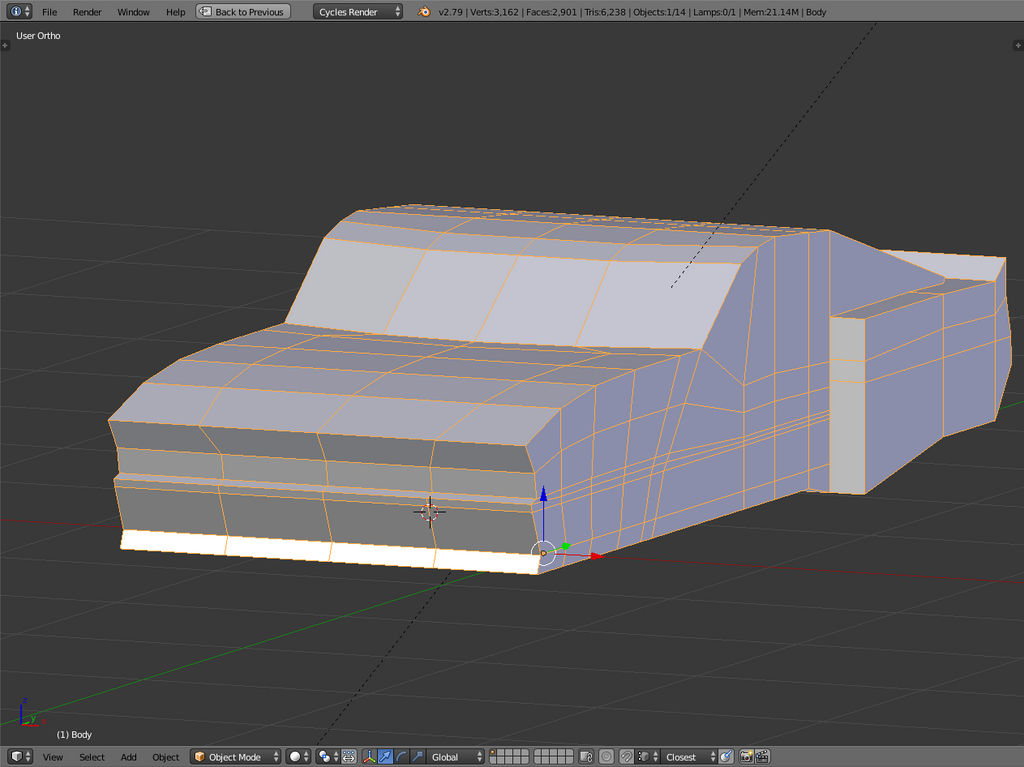Click the OpenGL render image camera icon

pyautogui.click(x=746, y=757)
